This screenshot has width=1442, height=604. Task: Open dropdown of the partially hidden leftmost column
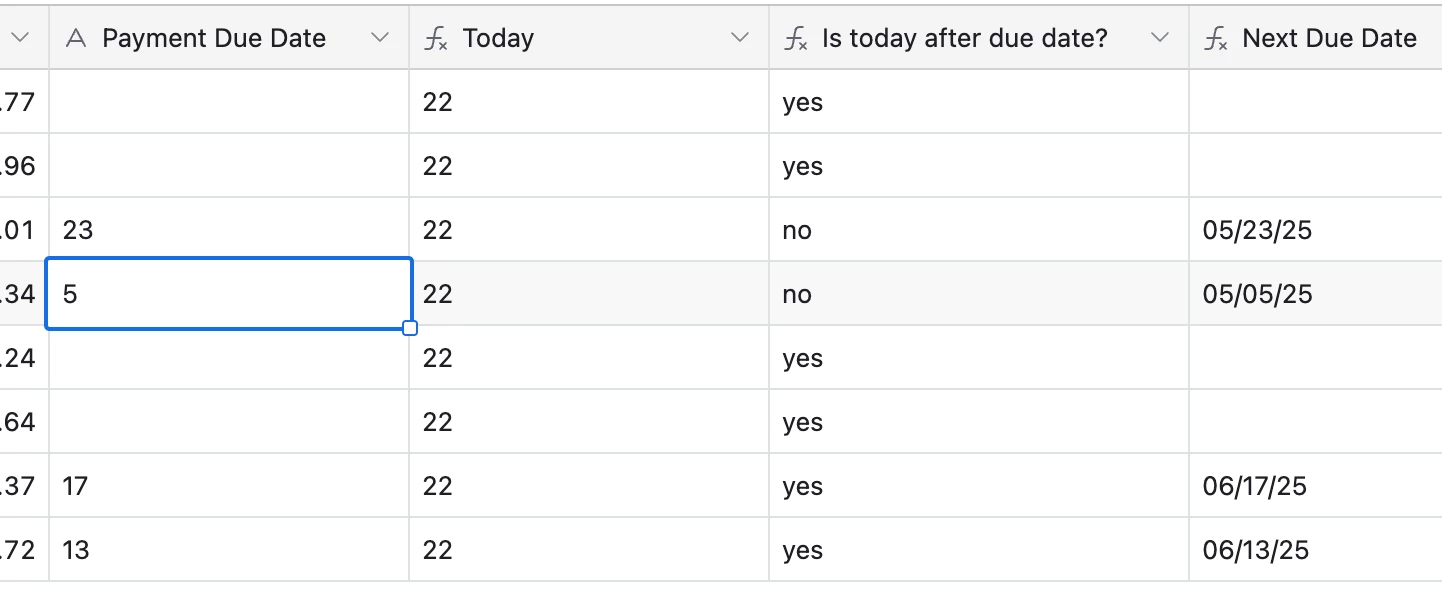pyautogui.click(x=20, y=38)
